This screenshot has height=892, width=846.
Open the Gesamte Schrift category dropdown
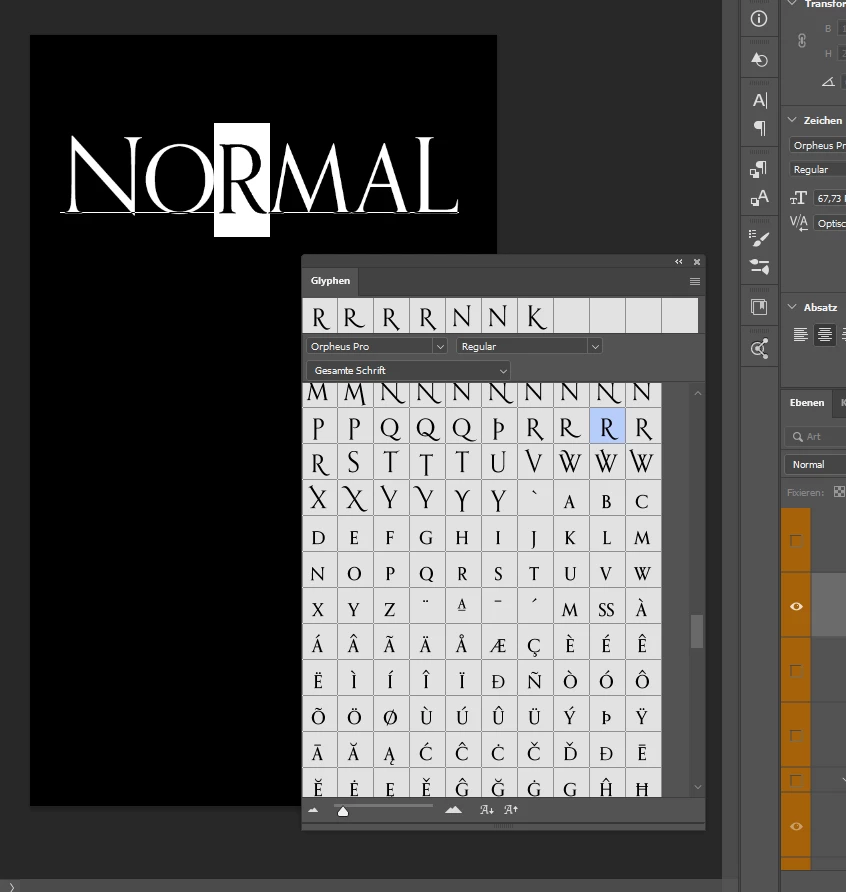(x=408, y=370)
